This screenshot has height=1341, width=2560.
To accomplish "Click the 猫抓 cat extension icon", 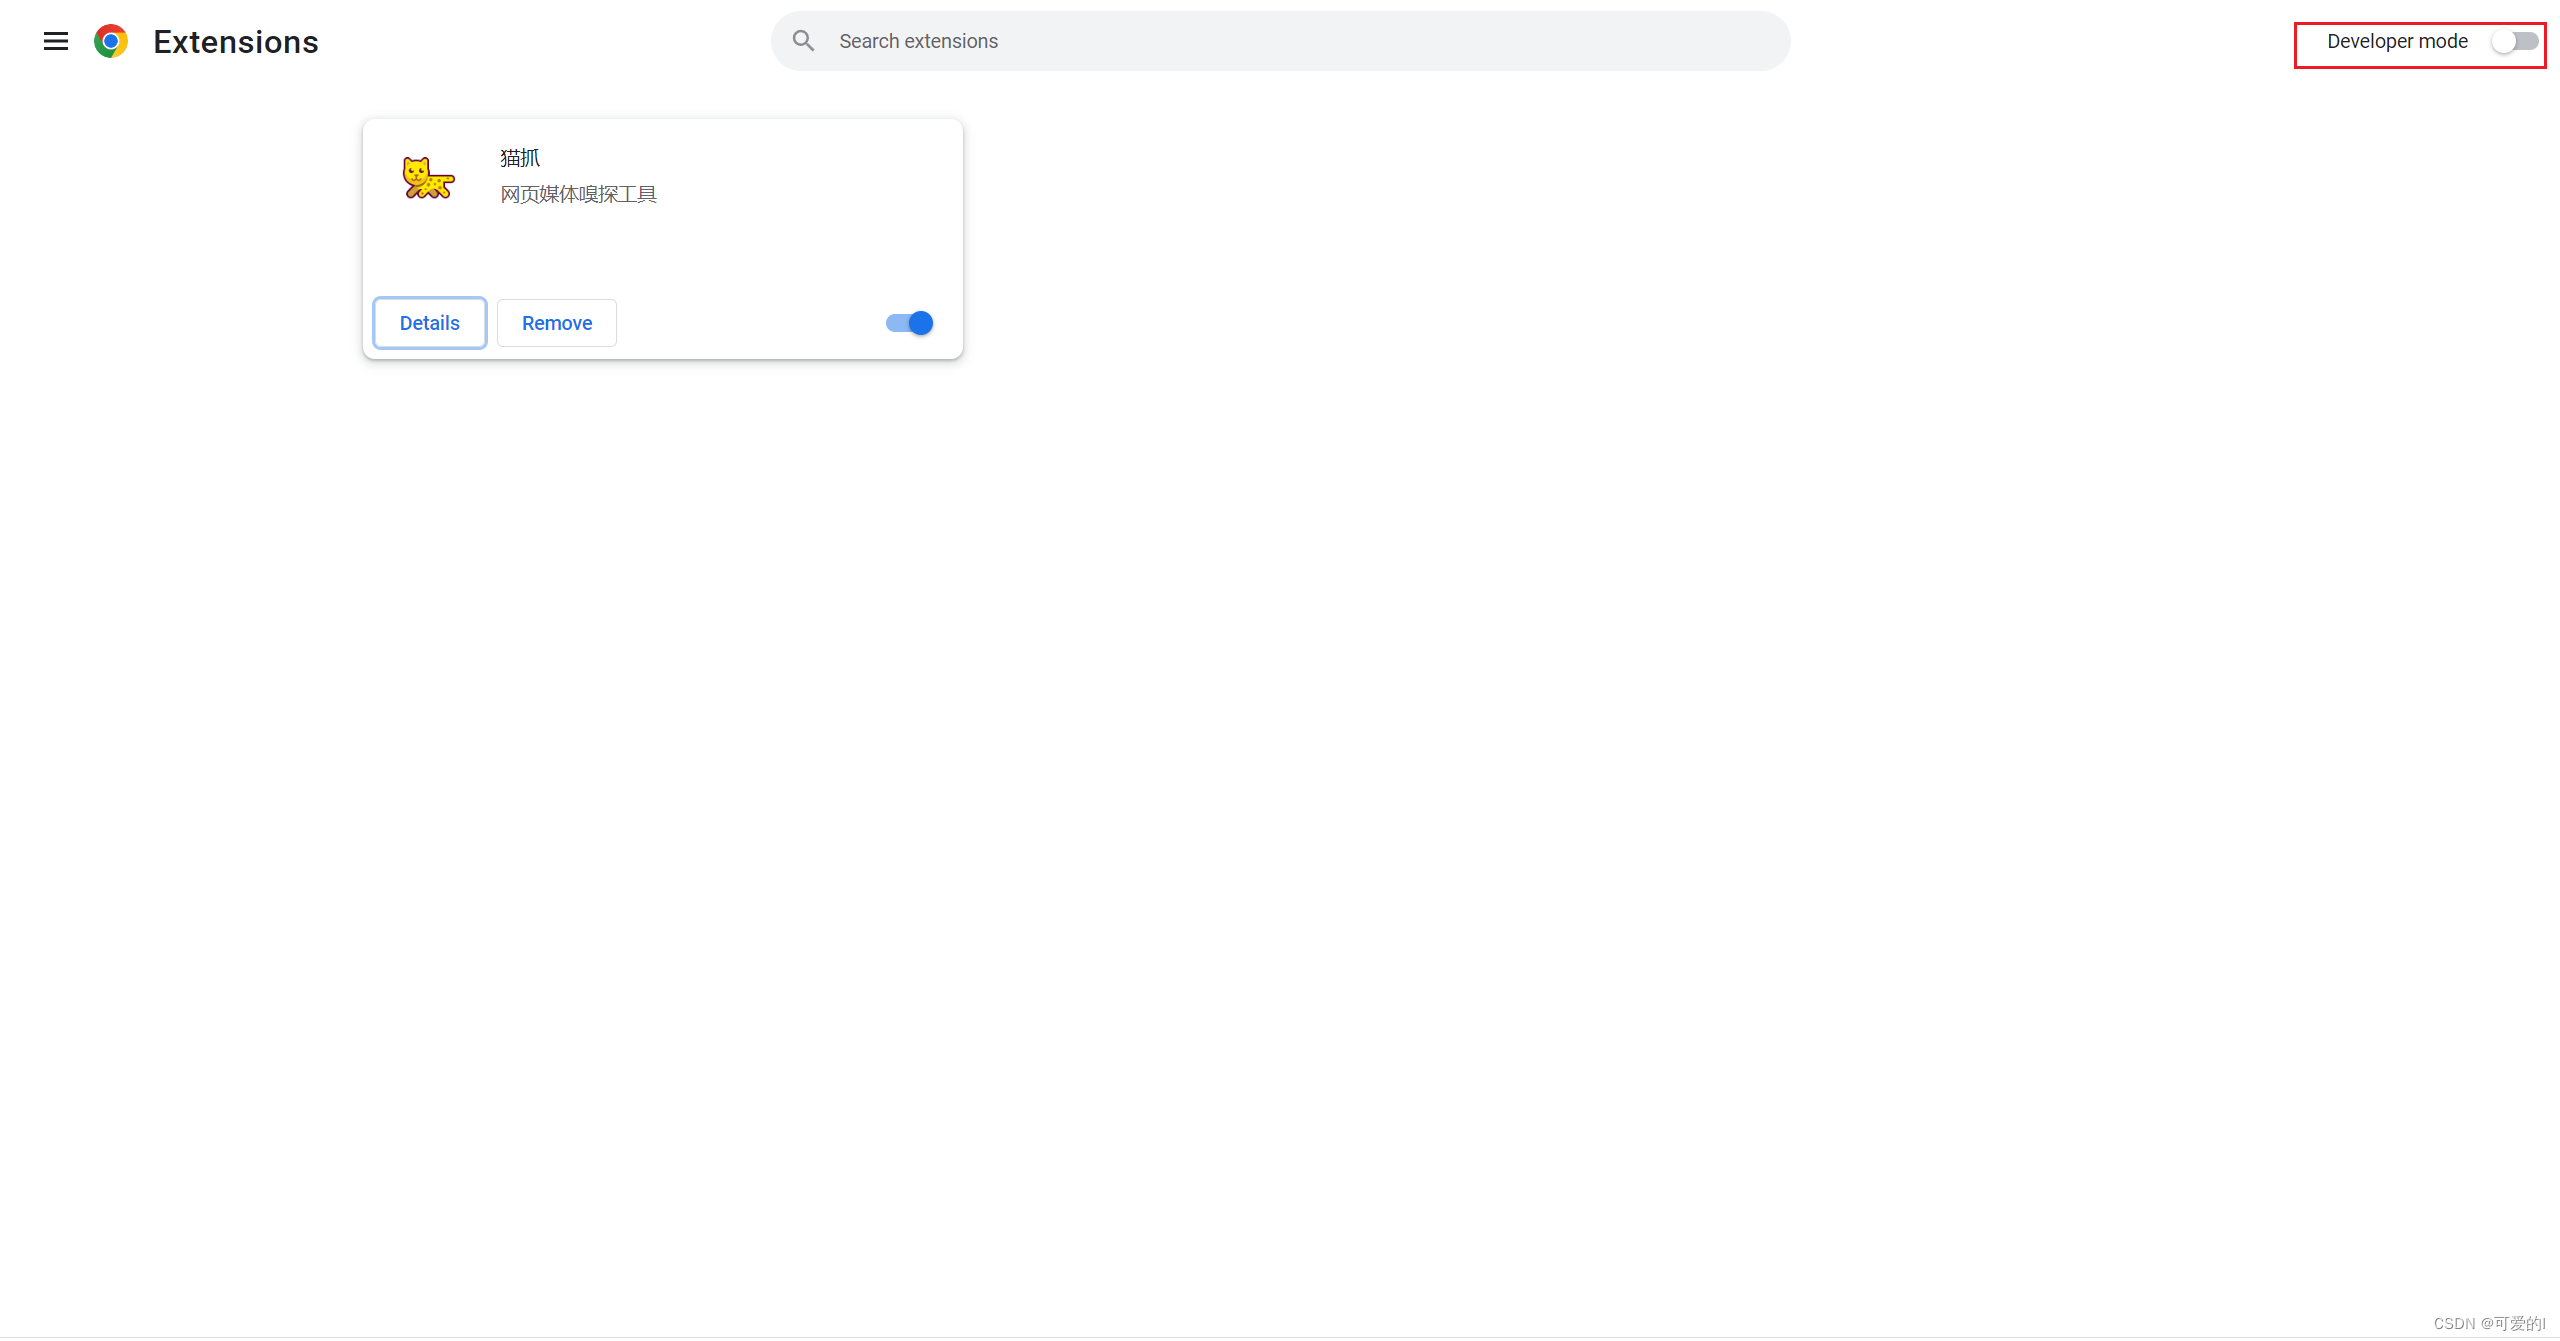I will tap(428, 179).
